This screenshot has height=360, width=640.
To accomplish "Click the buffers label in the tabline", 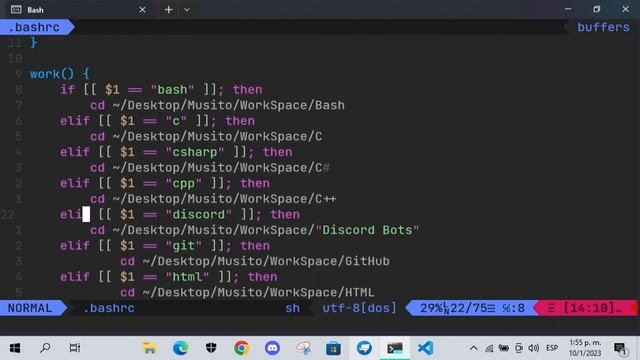I will click(603, 27).
